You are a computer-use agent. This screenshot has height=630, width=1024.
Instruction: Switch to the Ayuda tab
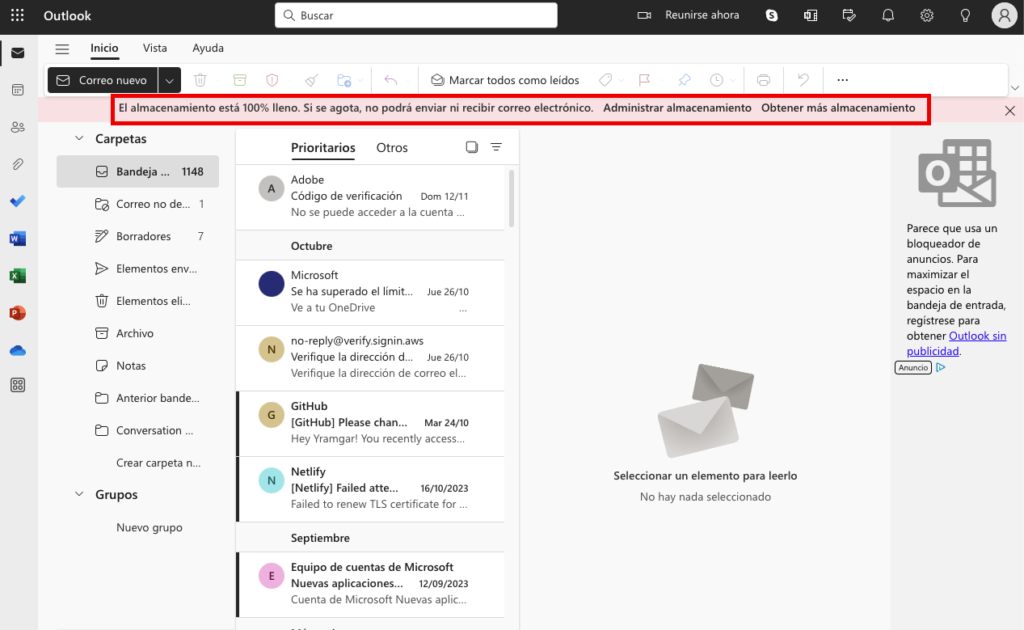[208, 48]
